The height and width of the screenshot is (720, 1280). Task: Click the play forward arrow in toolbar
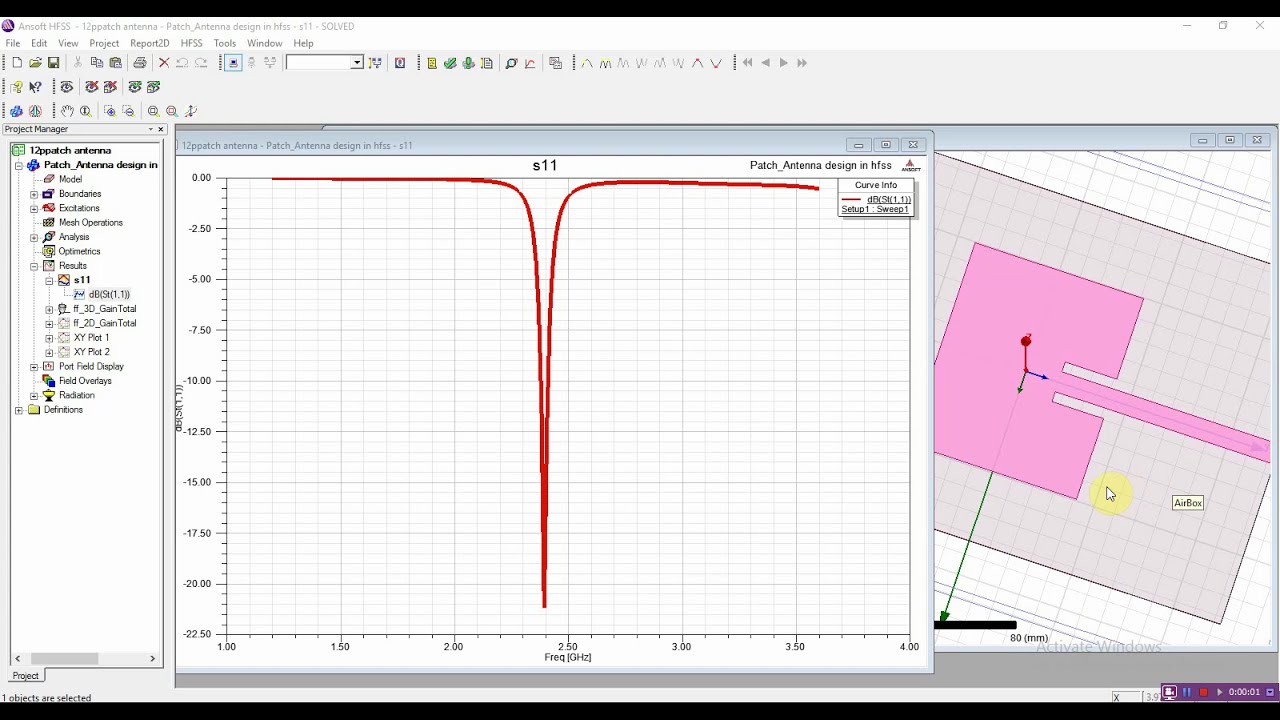[784, 63]
